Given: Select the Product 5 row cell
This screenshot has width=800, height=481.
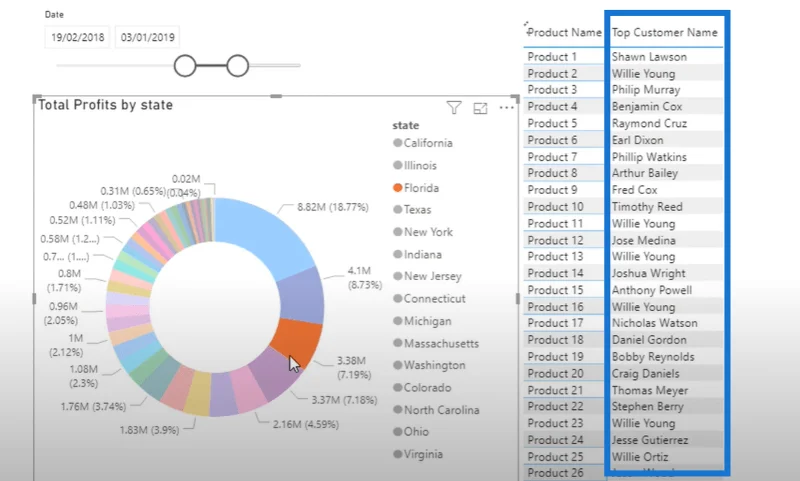Looking at the screenshot, I should pos(563,123).
